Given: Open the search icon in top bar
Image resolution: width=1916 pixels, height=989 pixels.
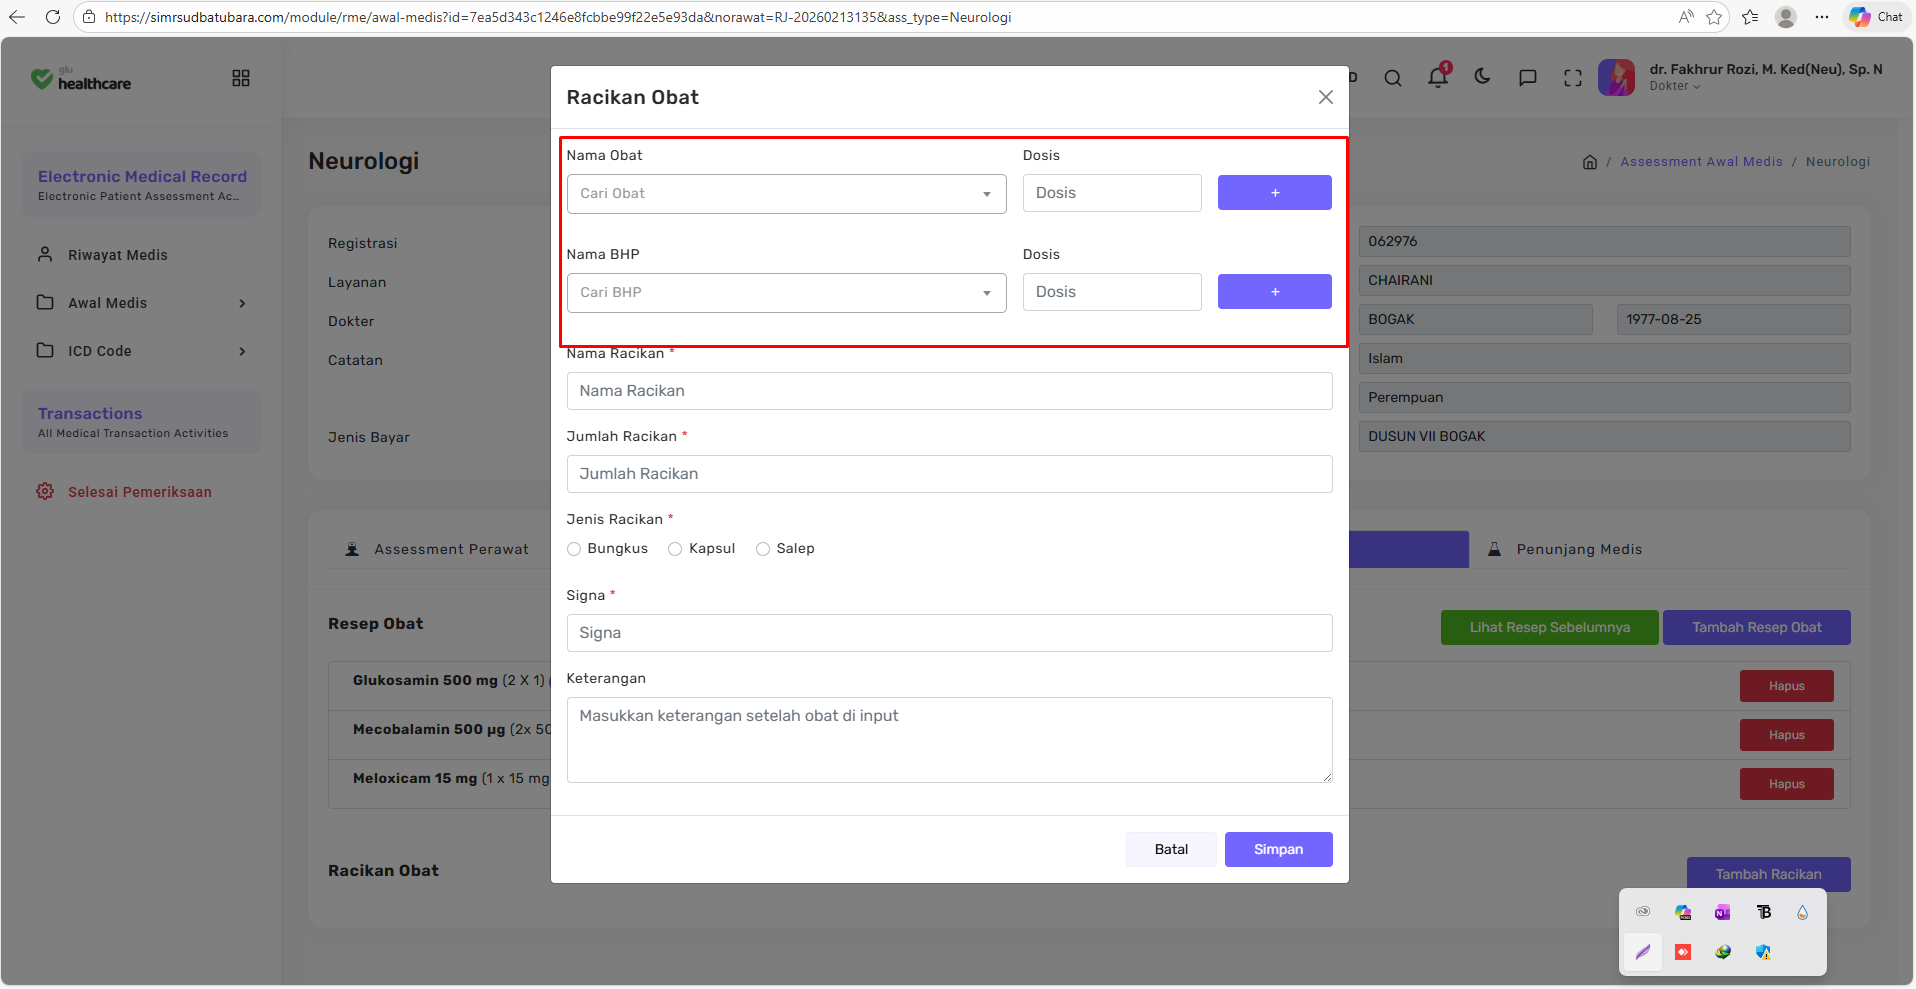Looking at the screenshot, I should click(x=1393, y=78).
